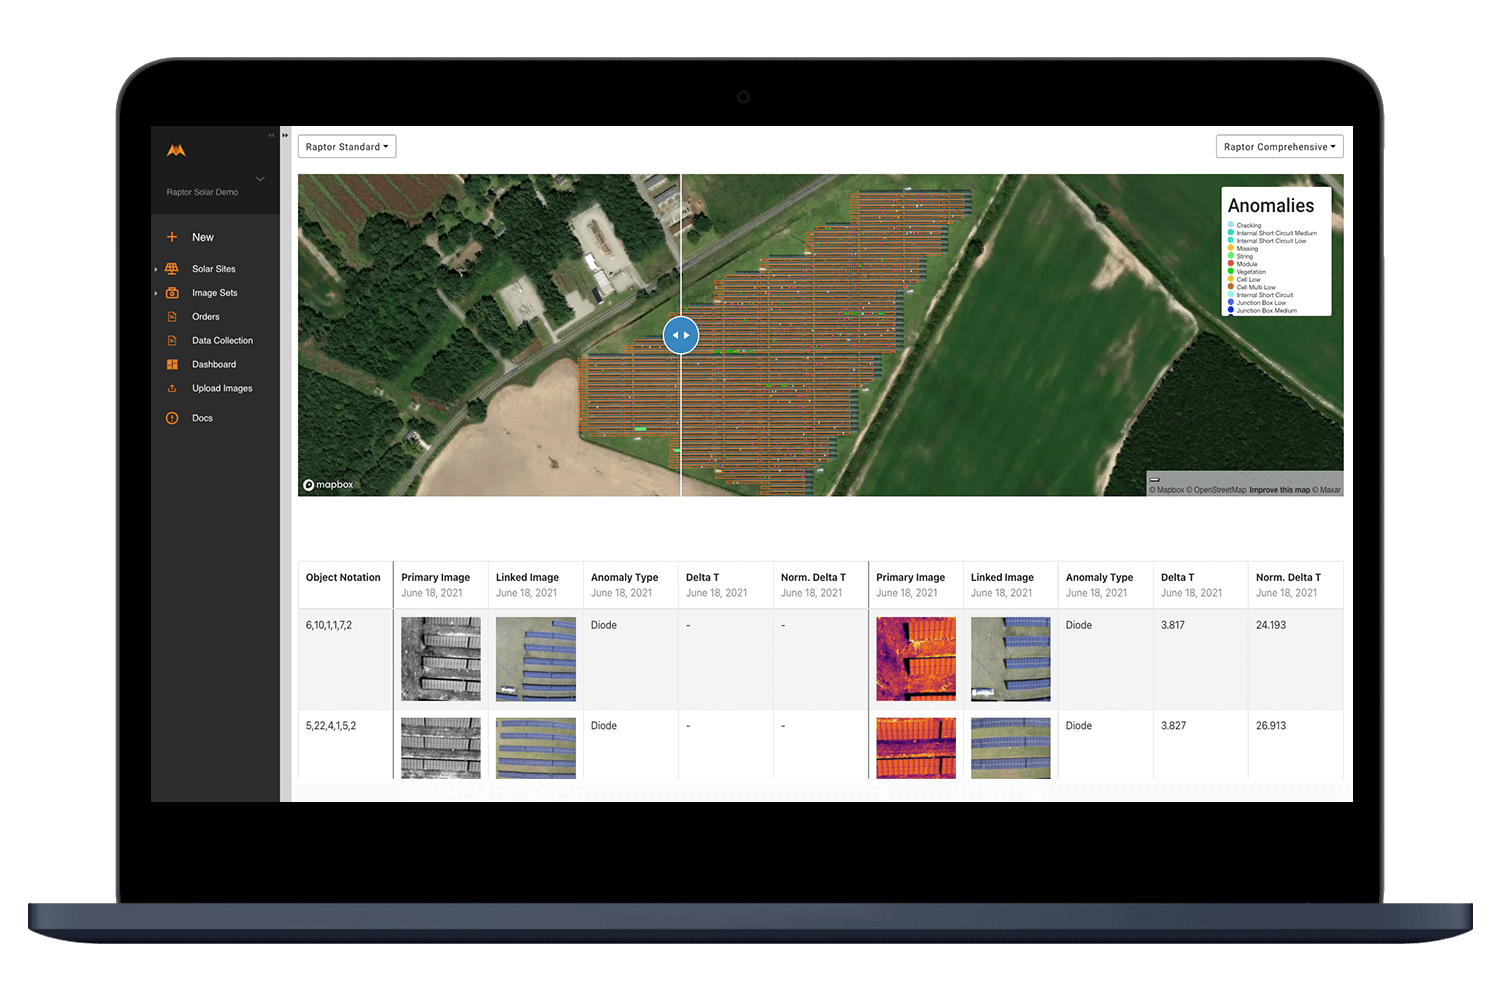Expand the Image Sets tree arrow
Viewport: 1500px width, 1000px height.
pyautogui.click(x=156, y=292)
